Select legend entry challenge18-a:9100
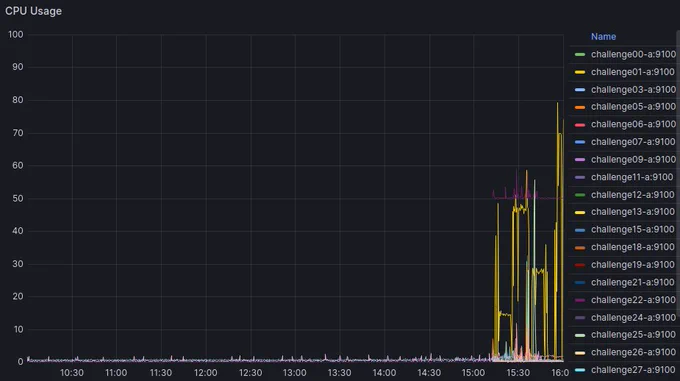Viewport: 680px width, 381px height. [x=633, y=247]
